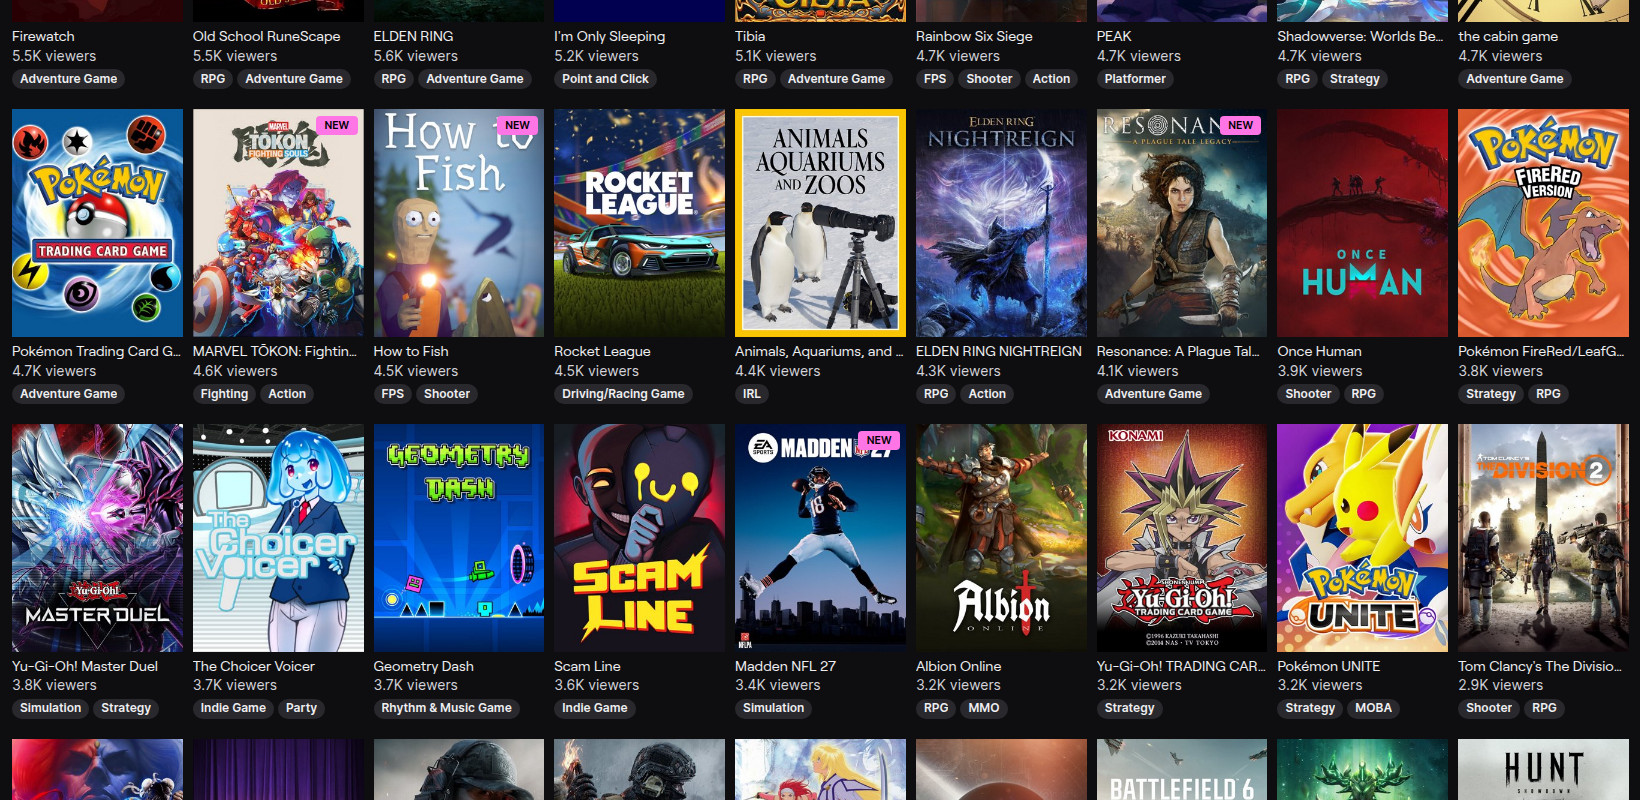The image size is (1640, 800).
Task: Select the Fighting tag under MARVEL TŌKON
Action: (224, 394)
